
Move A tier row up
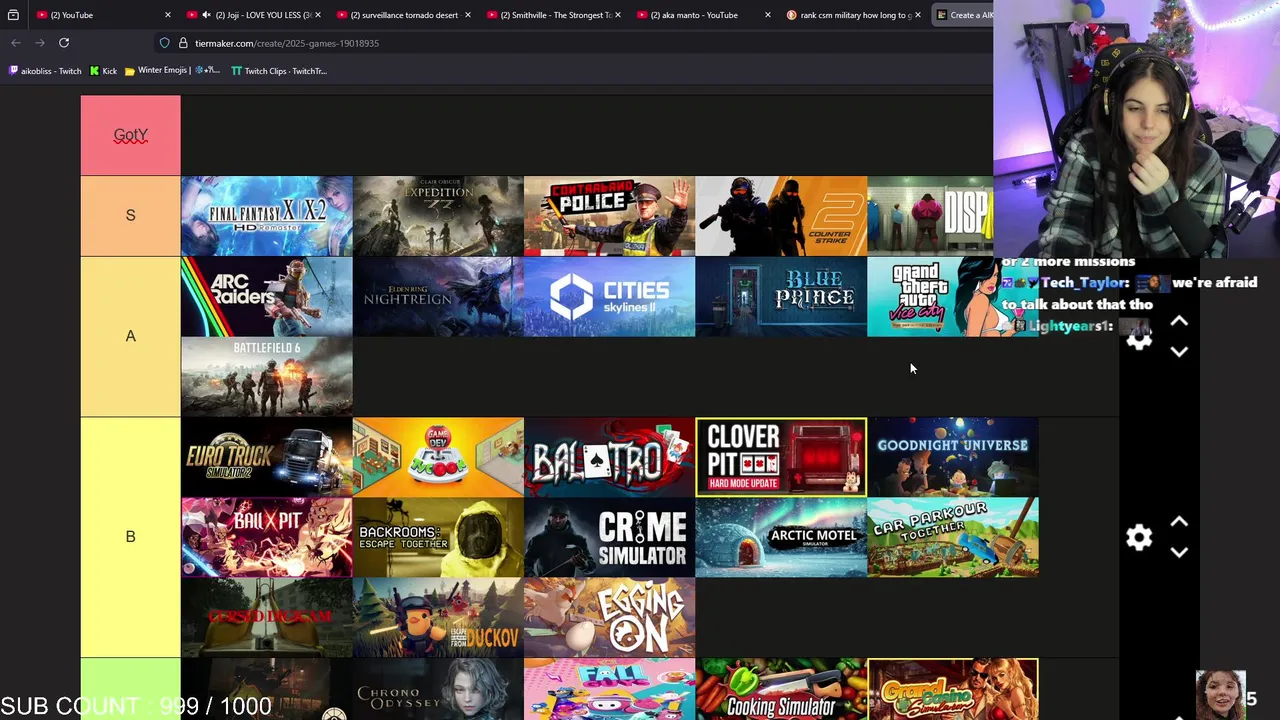coord(1179,321)
